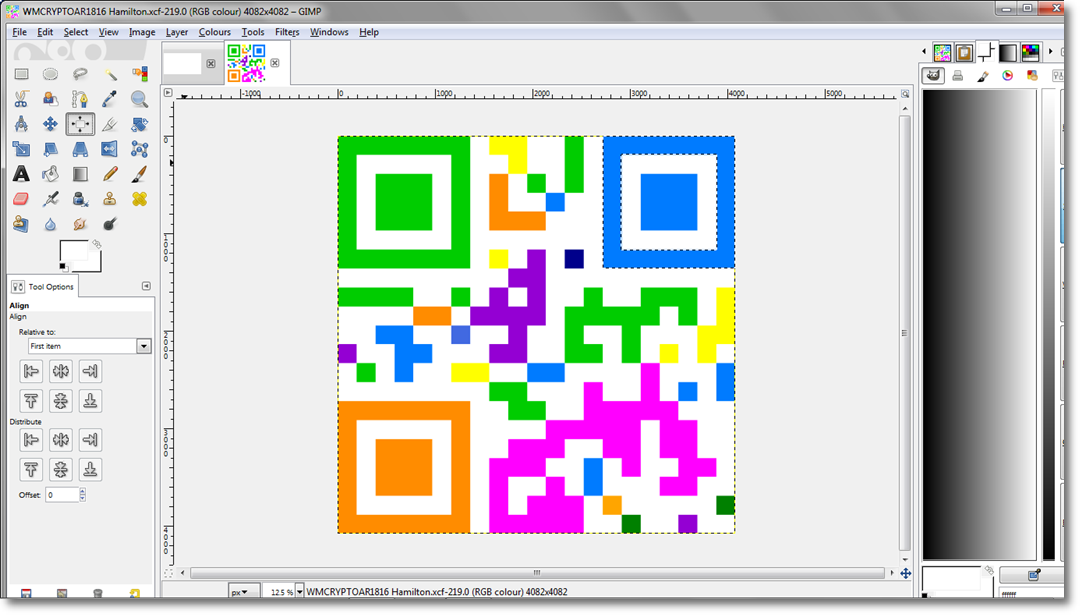This screenshot has width=1080, height=615.
Task: Open the File menu
Action: [19, 32]
